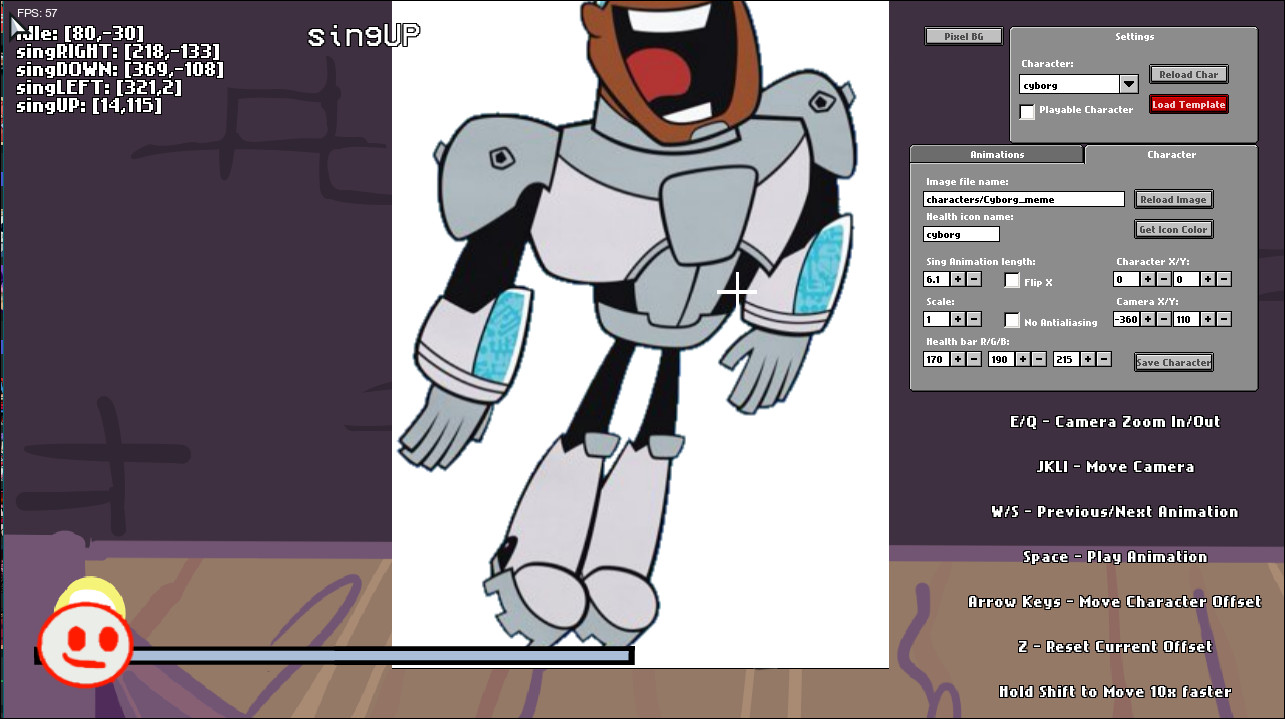
Task: Increase Camera Y value of 110
Action: 1208,319
